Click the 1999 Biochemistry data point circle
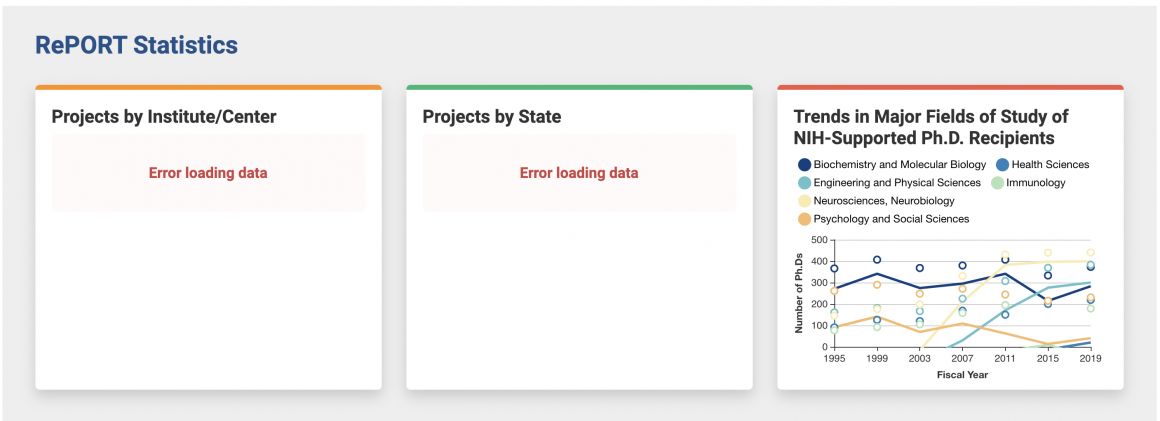The width and height of the screenshot is (1160, 421). pos(877,260)
